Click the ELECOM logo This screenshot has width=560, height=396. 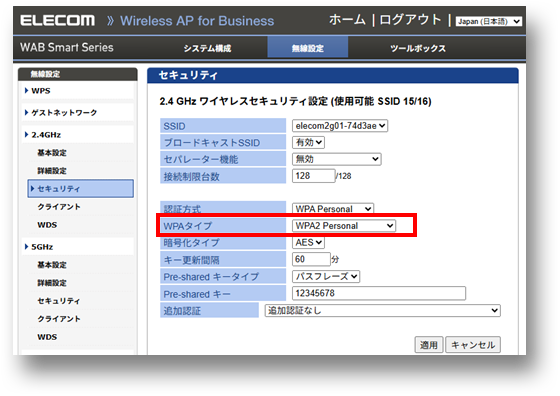[x=58, y=20]
